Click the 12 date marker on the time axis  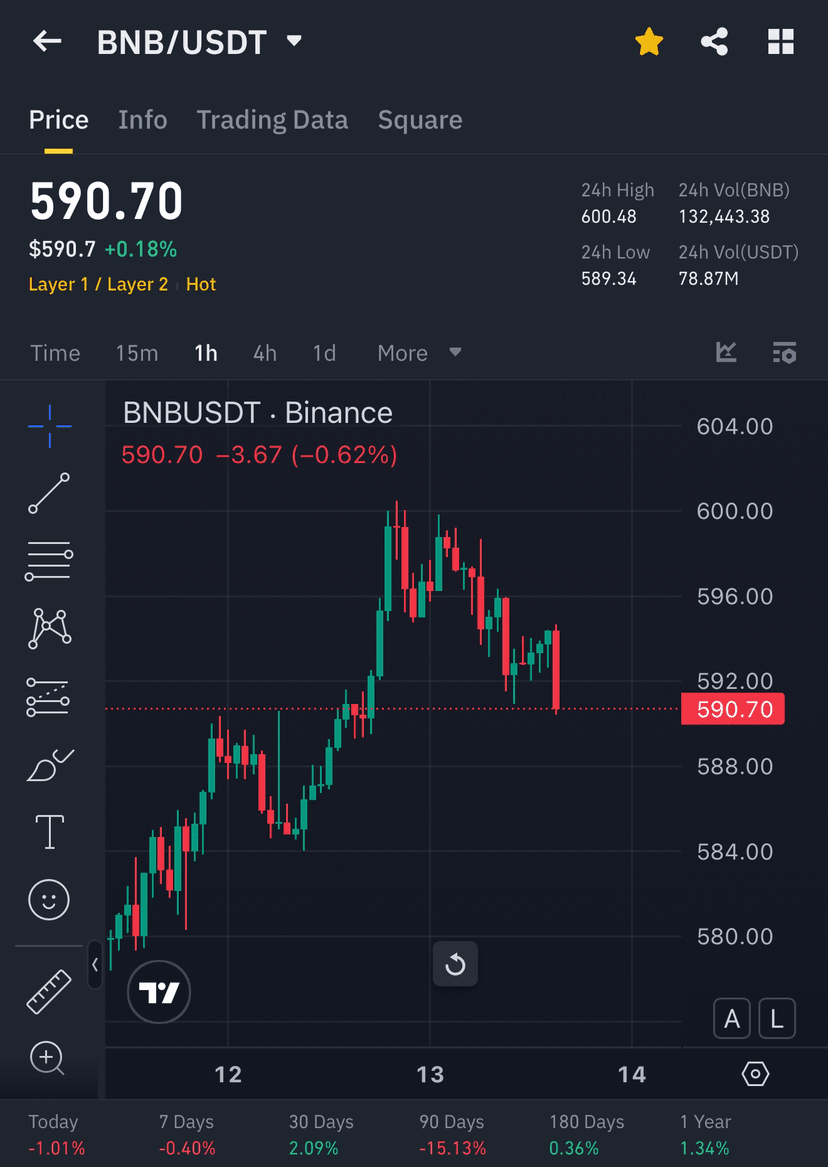(228, 1074)
